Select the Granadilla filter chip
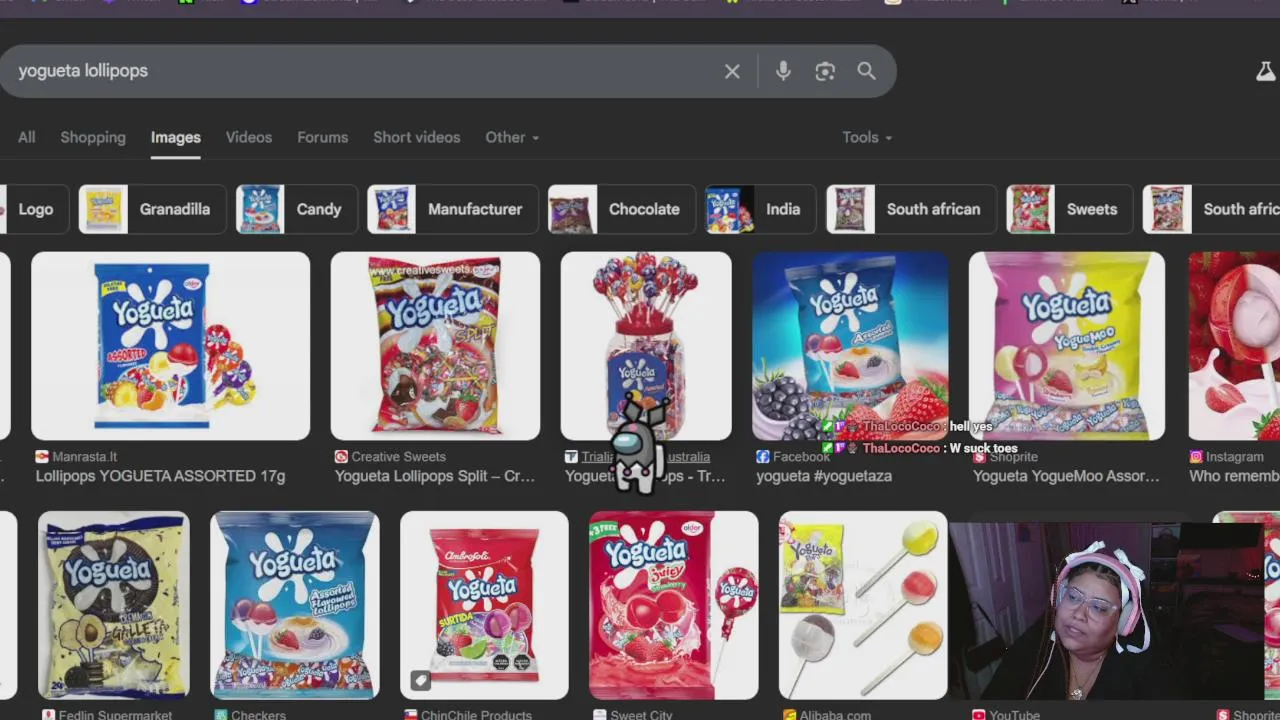Image resolution: width=1280 pixels, height=720 pixels. 152,209
